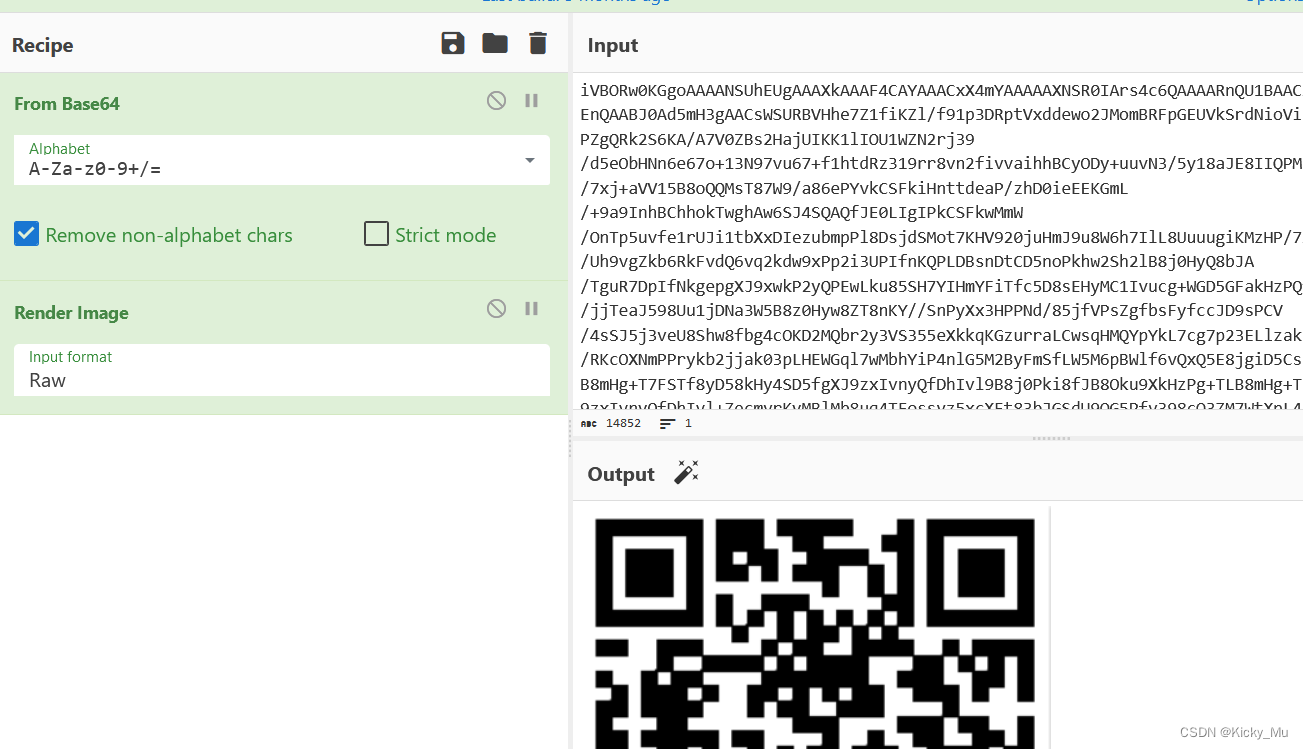Viewport: 1303px width, 749px height.
Task: Click the magic wand icon beside Output
Action: [x=686, y=473]
